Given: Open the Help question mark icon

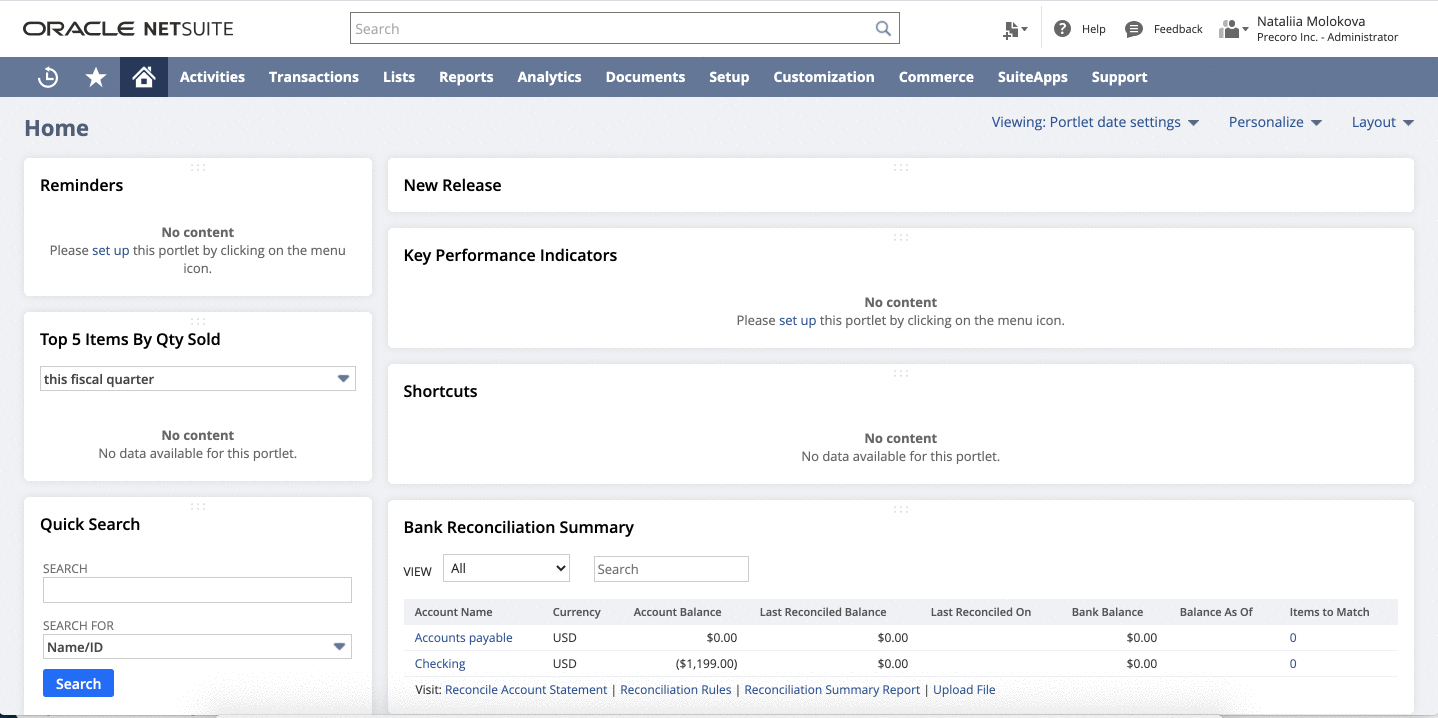Looking at the screenshot, I should (1063, 28).
